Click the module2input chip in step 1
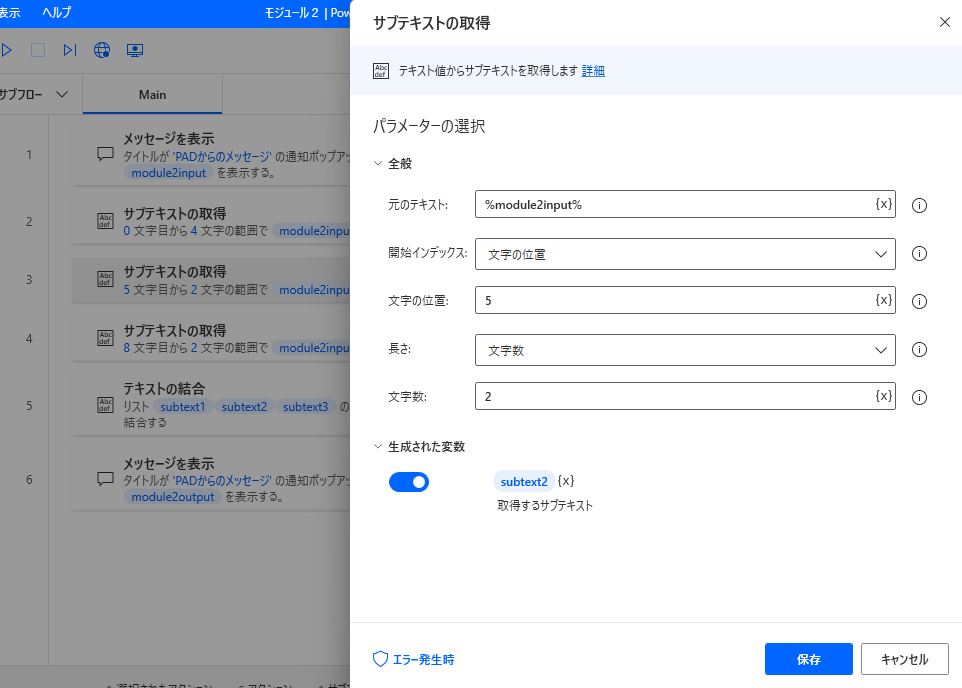This screenshot has height=688, width=962. point(169,172)
